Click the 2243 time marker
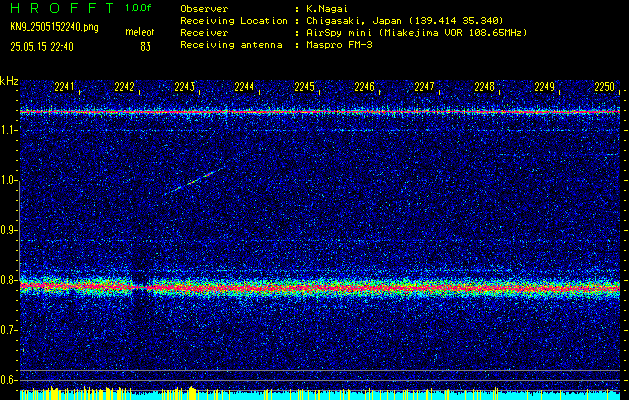 pos(185,87)
